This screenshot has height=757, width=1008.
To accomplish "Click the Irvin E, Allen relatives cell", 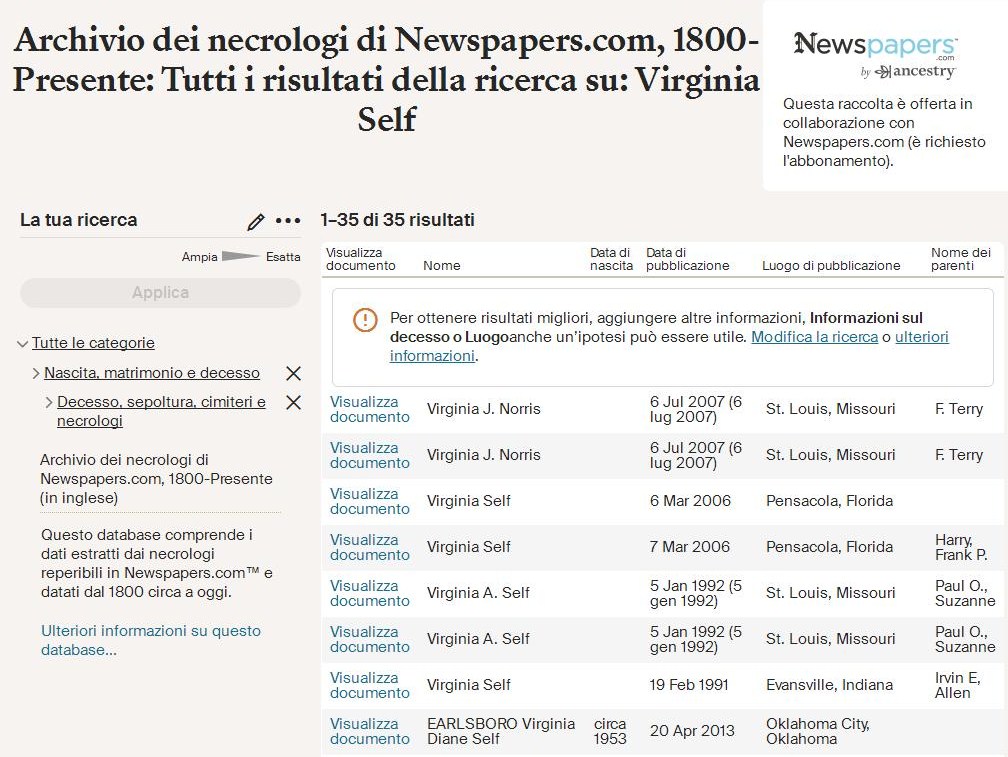I will [957, 685].
